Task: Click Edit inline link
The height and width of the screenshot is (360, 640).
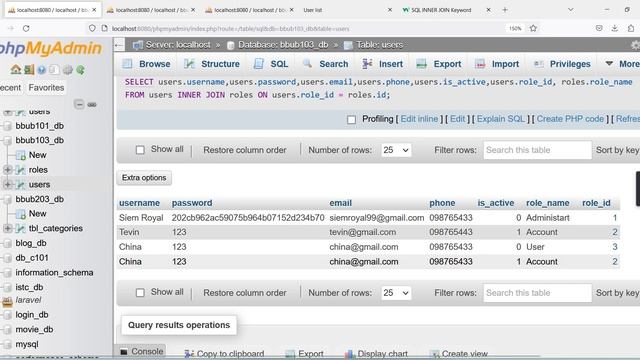Action: coord(419,119)
